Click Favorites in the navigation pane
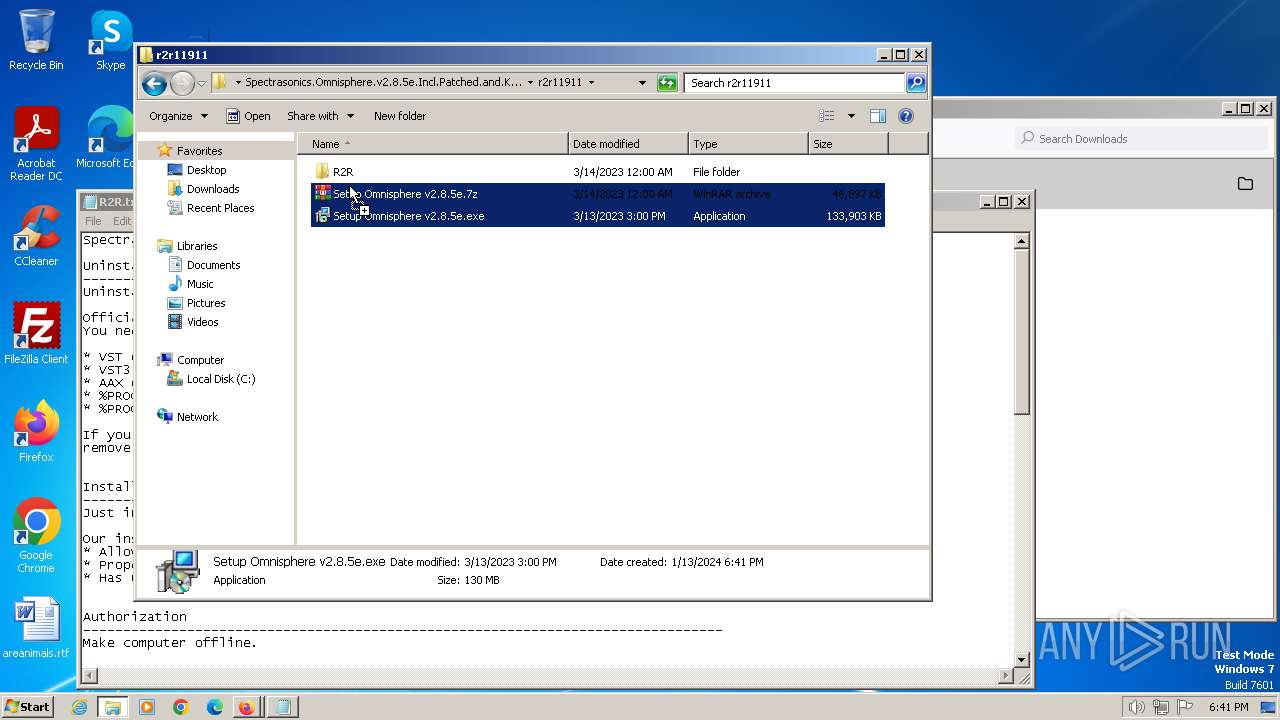Viewport: 1280px width, 720px height. click(x=199, y=151)
